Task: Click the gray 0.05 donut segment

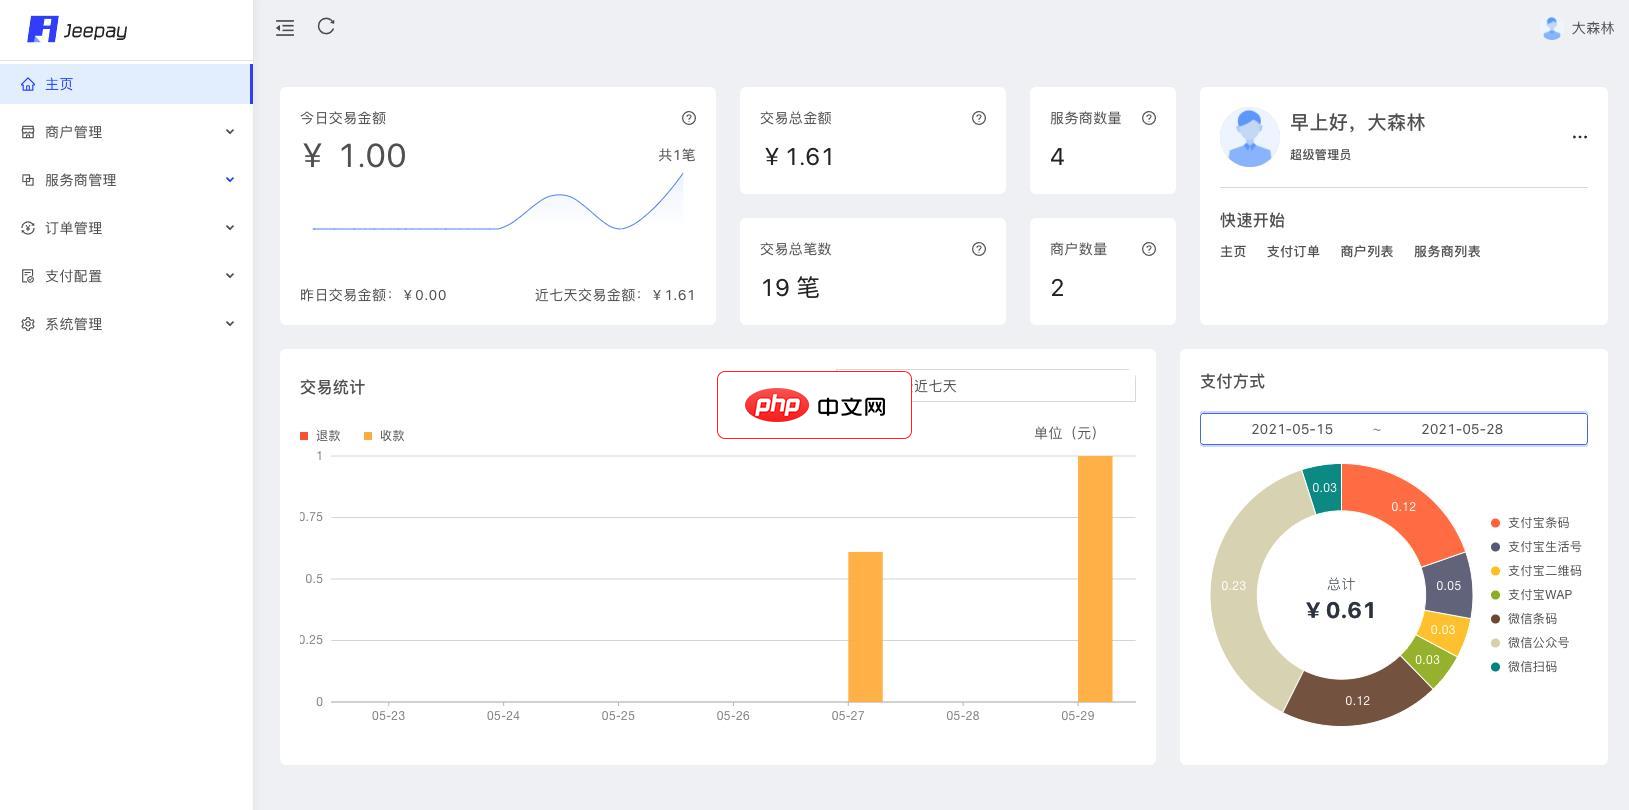Action: click(x=1448, y=586)
